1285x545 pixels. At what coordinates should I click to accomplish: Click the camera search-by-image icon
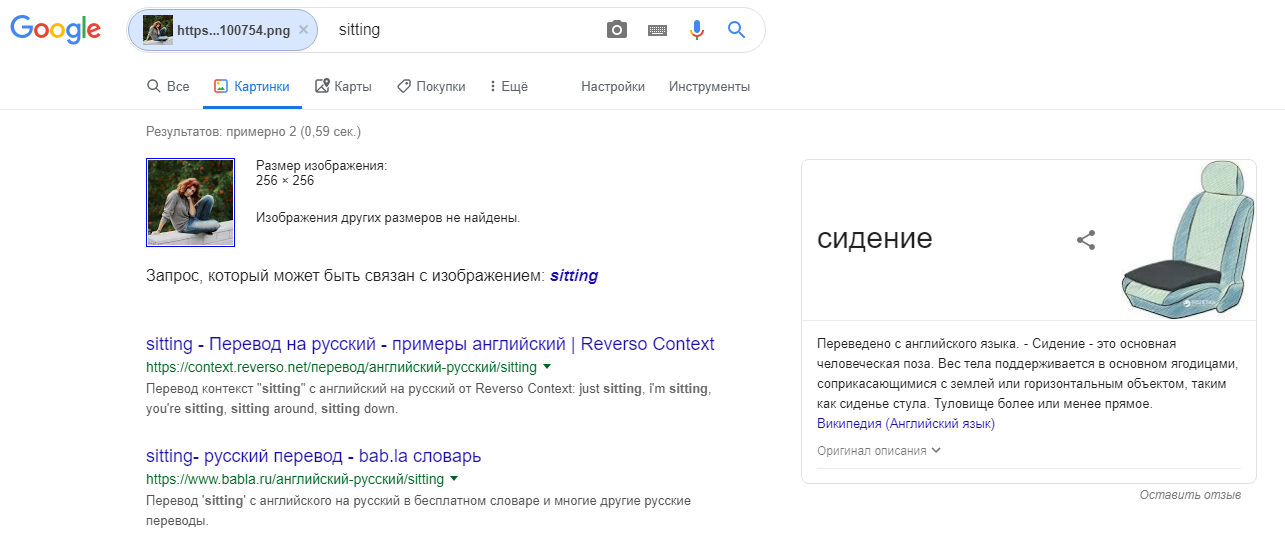(617, 30)
